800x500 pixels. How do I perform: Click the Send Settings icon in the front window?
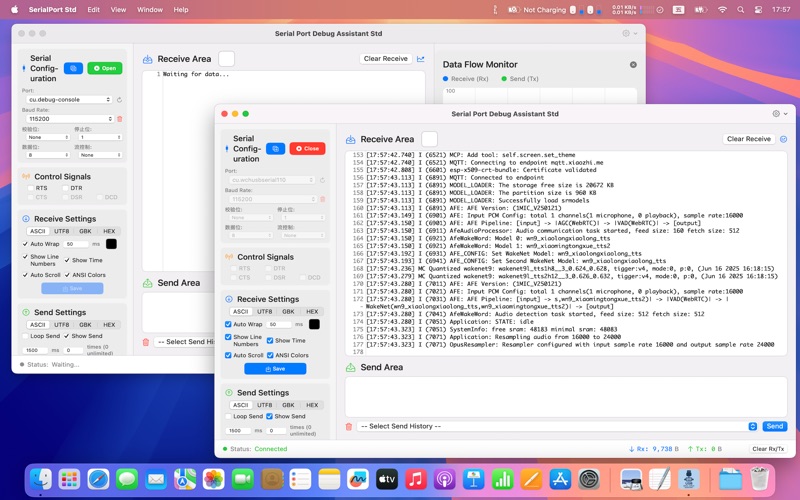(x=229, y=393)
